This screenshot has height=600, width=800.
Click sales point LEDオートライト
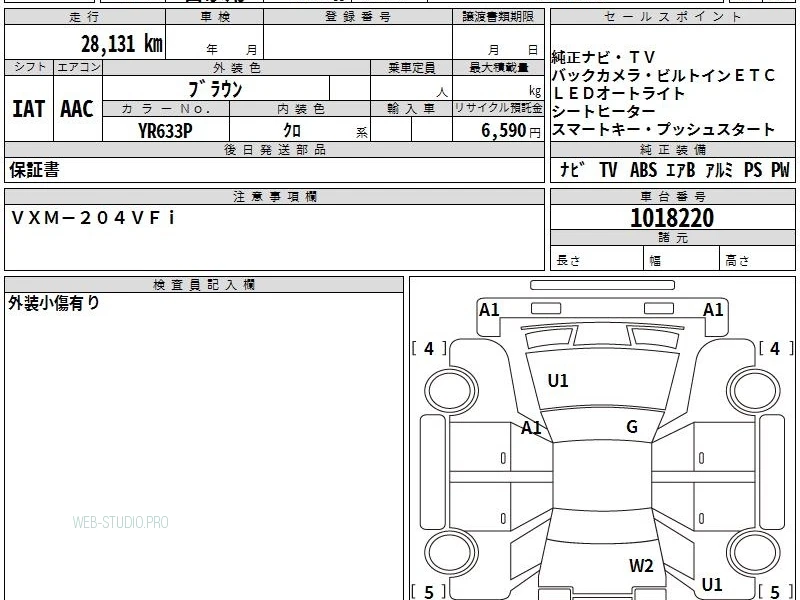[x=618, y=93]
